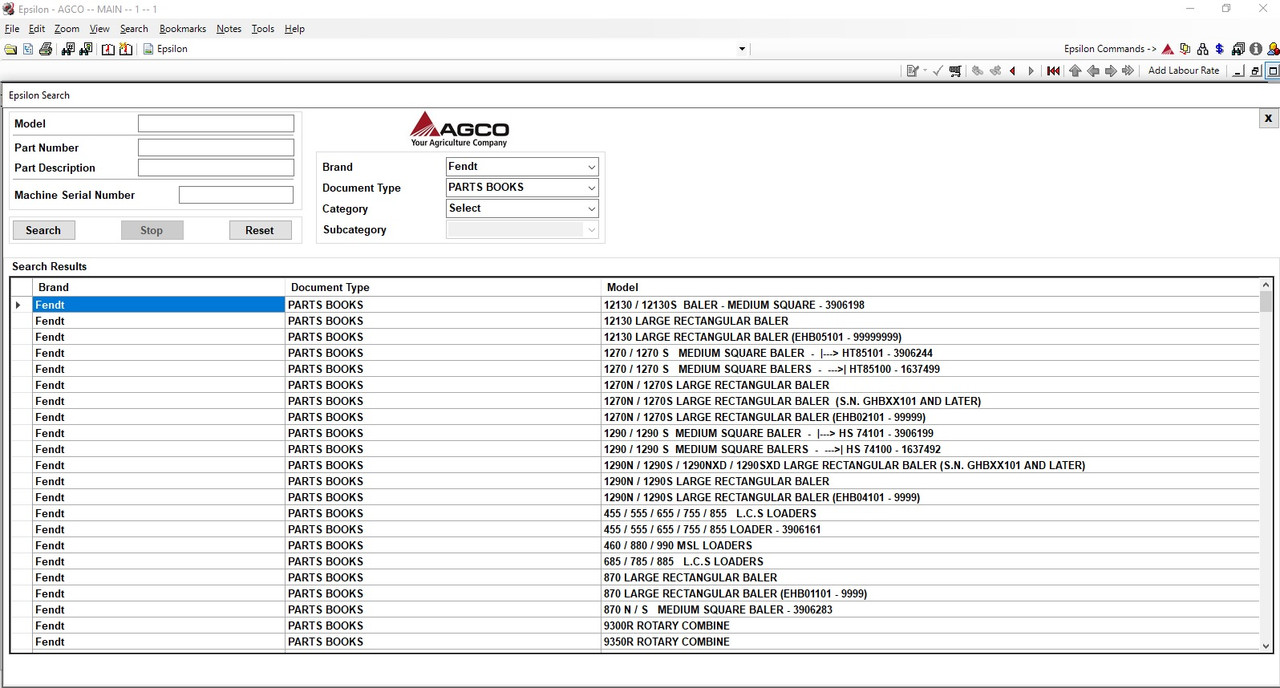Click the Model input field

[x=216, y=124]
